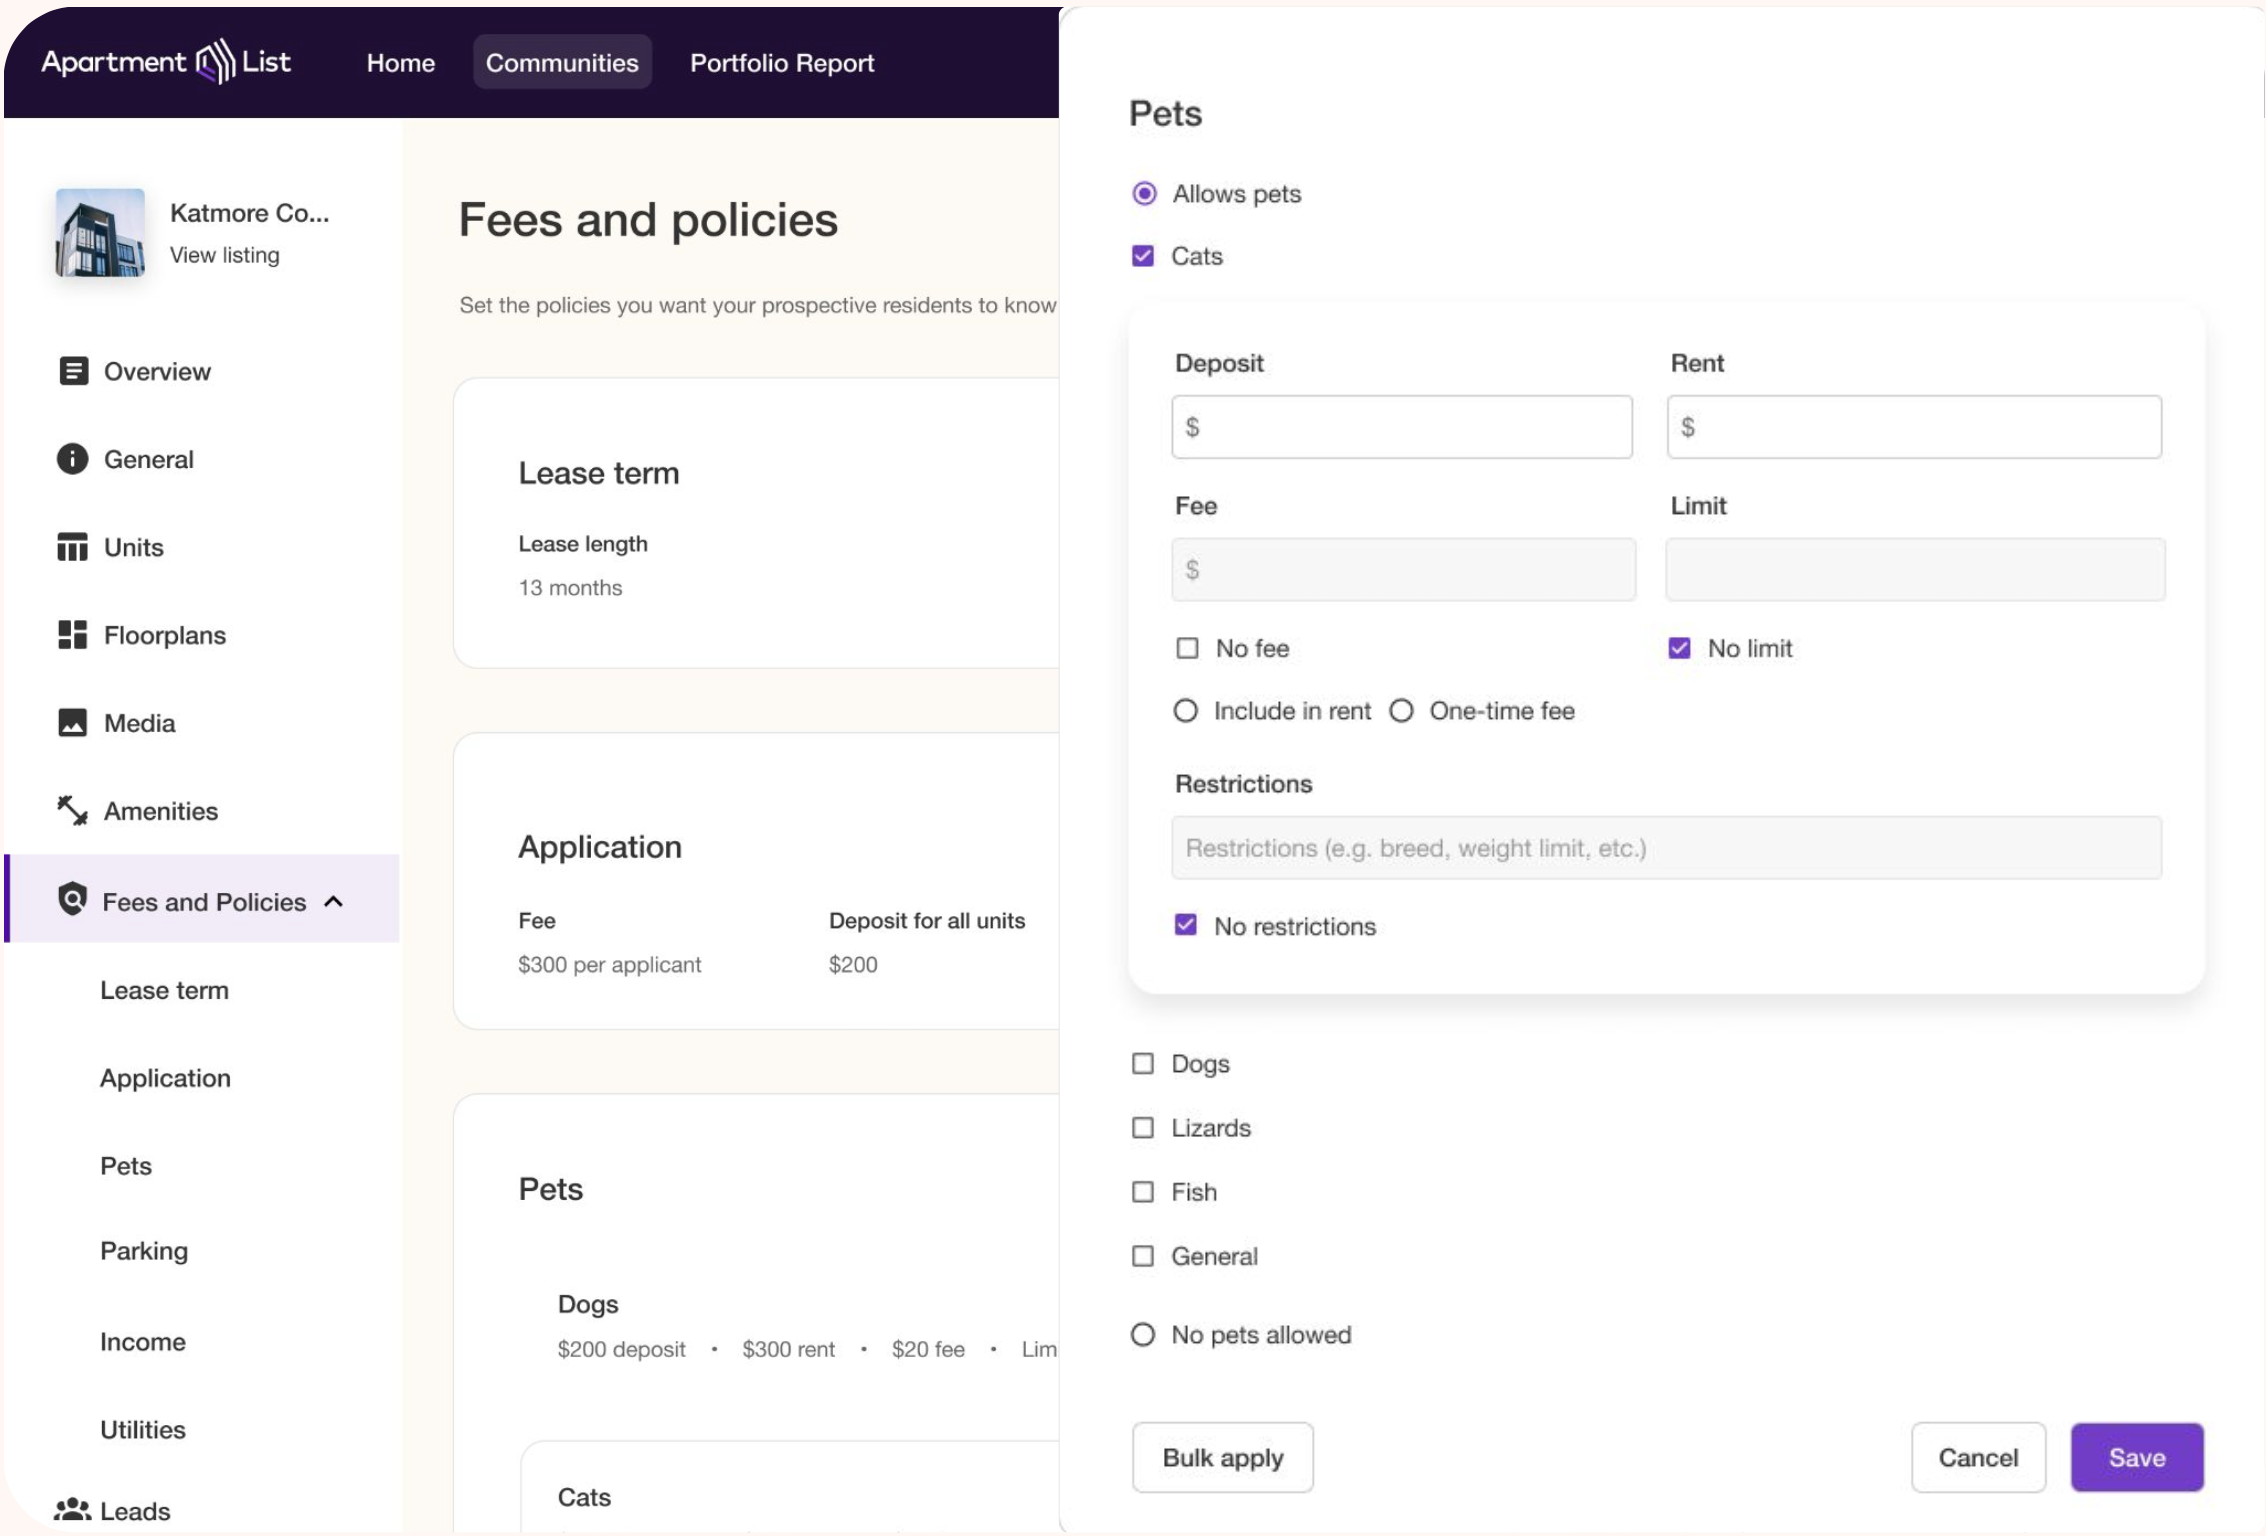Check the Dogs checkbox
Image resolution: width=2266 pixels, height=1536 pixels.
pos(1143,1063)
